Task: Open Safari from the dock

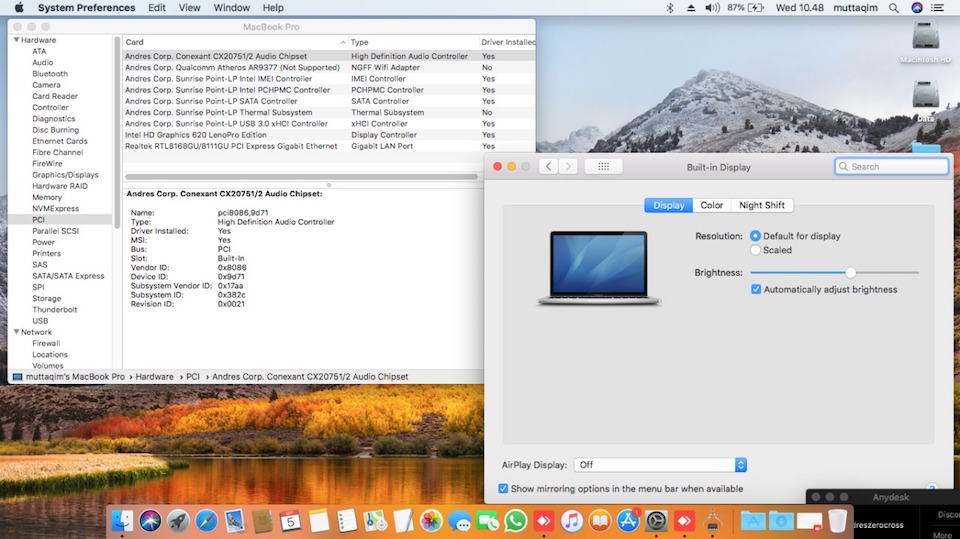Action: point(207,520)
